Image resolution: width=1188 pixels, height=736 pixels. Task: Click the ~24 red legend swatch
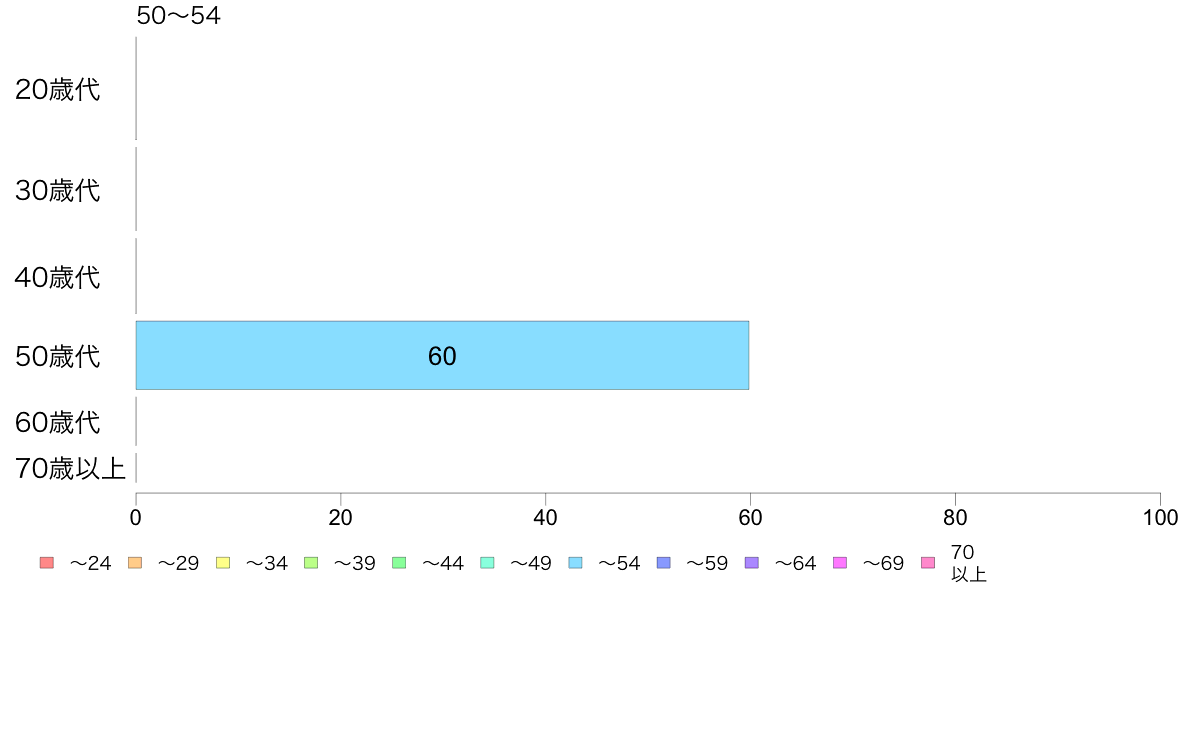click(47, 562)
